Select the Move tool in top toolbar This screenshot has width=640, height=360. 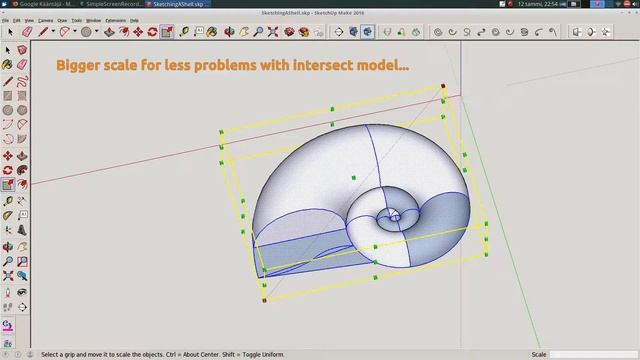click(x=138, y=31)
